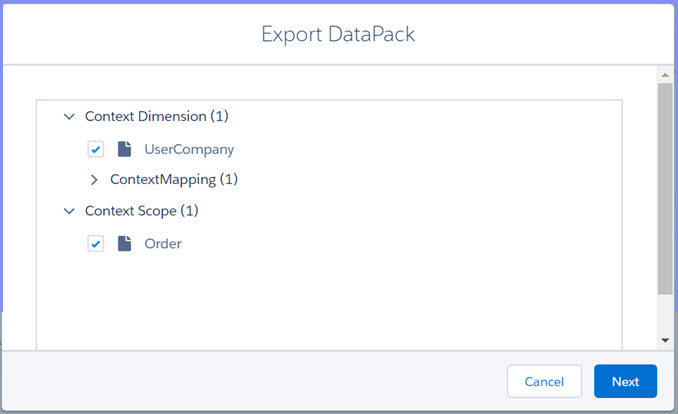Viewport: 678px width, 414px height.
Task: Select the Order item label
Action: (x=163, y=244)
